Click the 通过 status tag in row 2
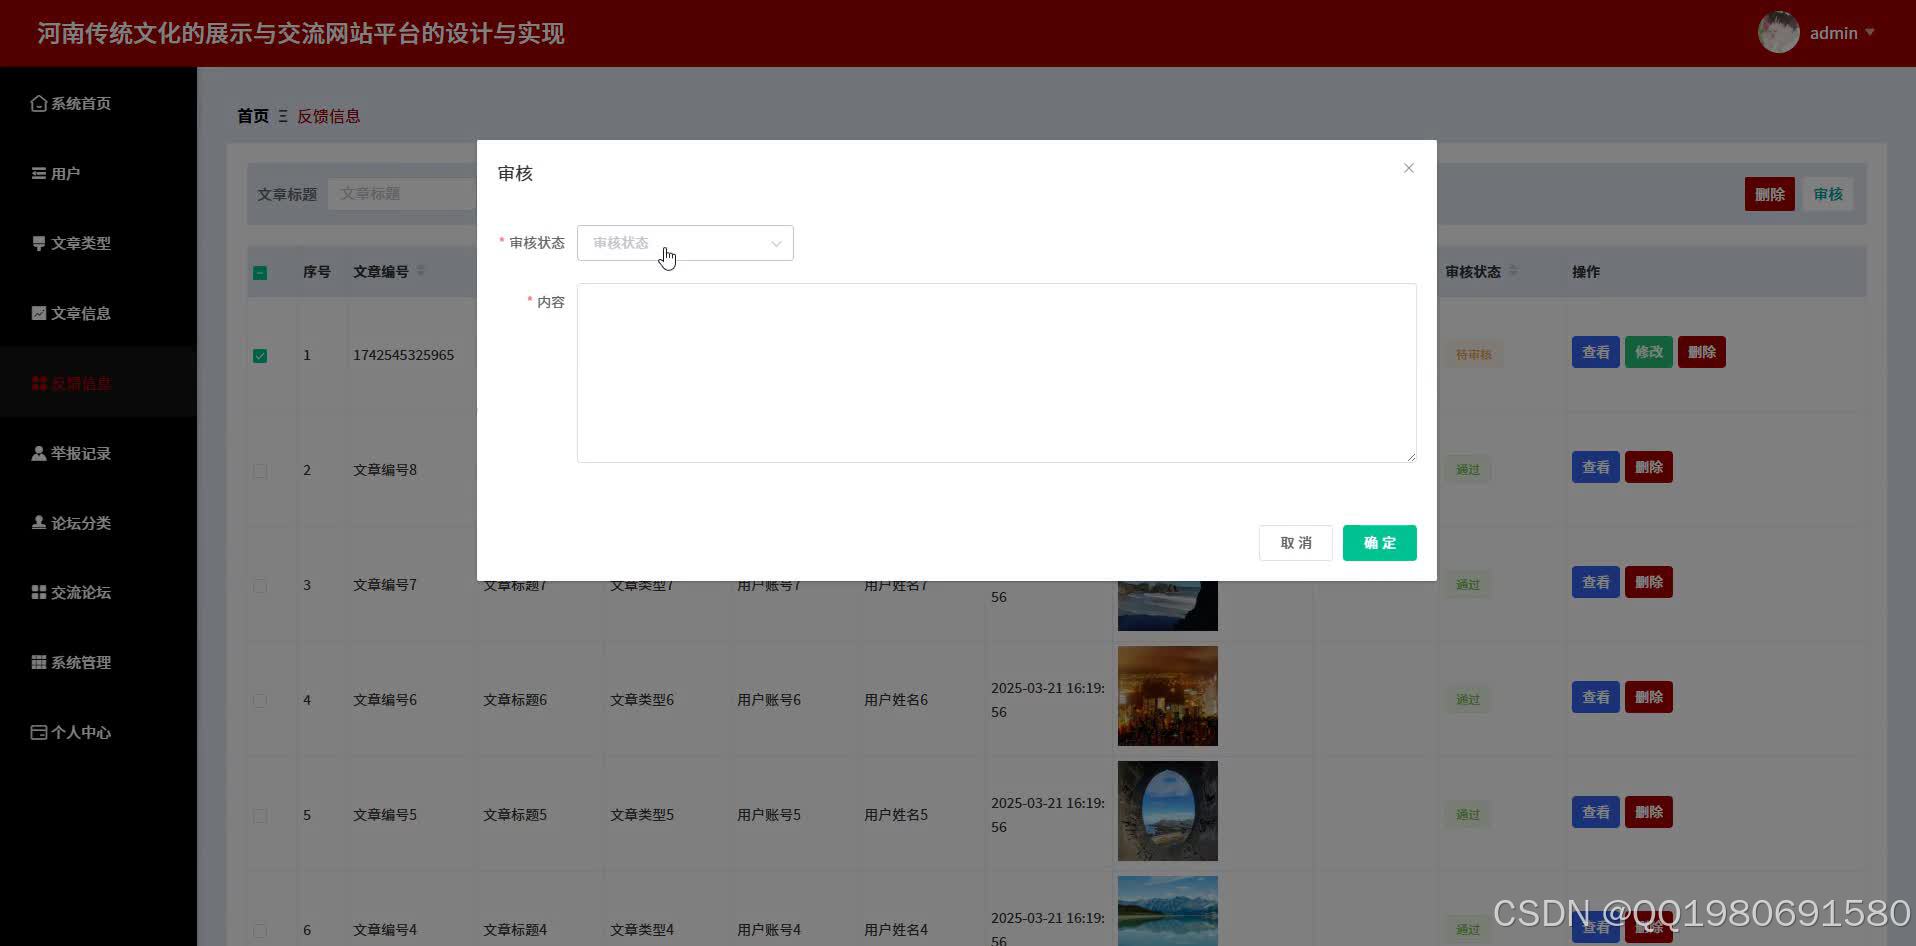1916x946 pixels. [x=1467, y=469]
